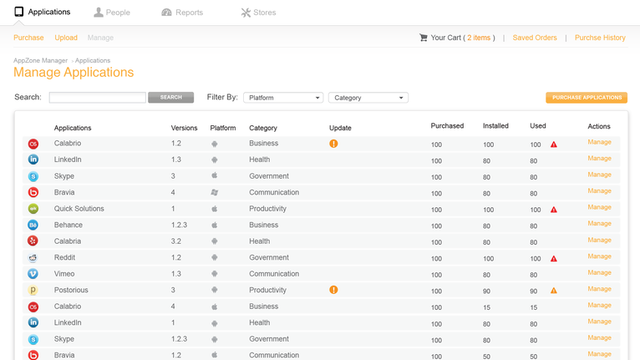Click the LinkedIn version 1.3 app icon
The width and height of the screenshot is (640, 360).
pos(33,160)
